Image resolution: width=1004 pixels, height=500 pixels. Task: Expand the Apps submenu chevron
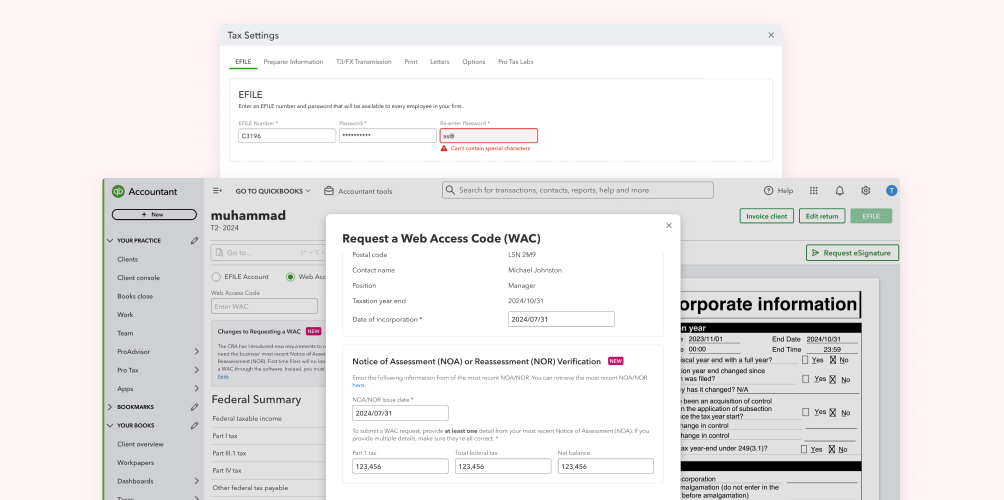[196, 389]
